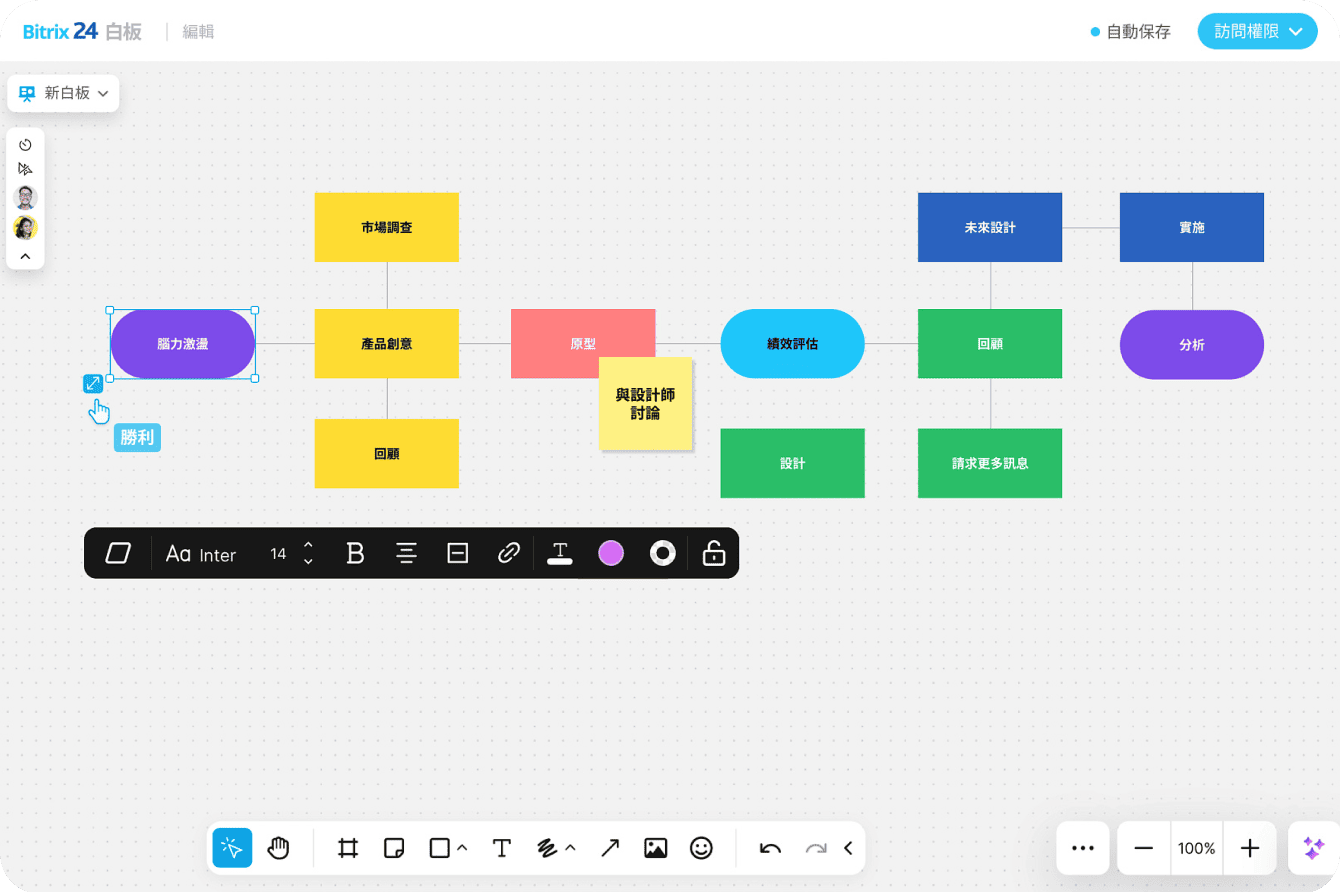The image size is (1340, 894).
Task: Toggle the lock on selected shape
Action: tap(713, 553)
